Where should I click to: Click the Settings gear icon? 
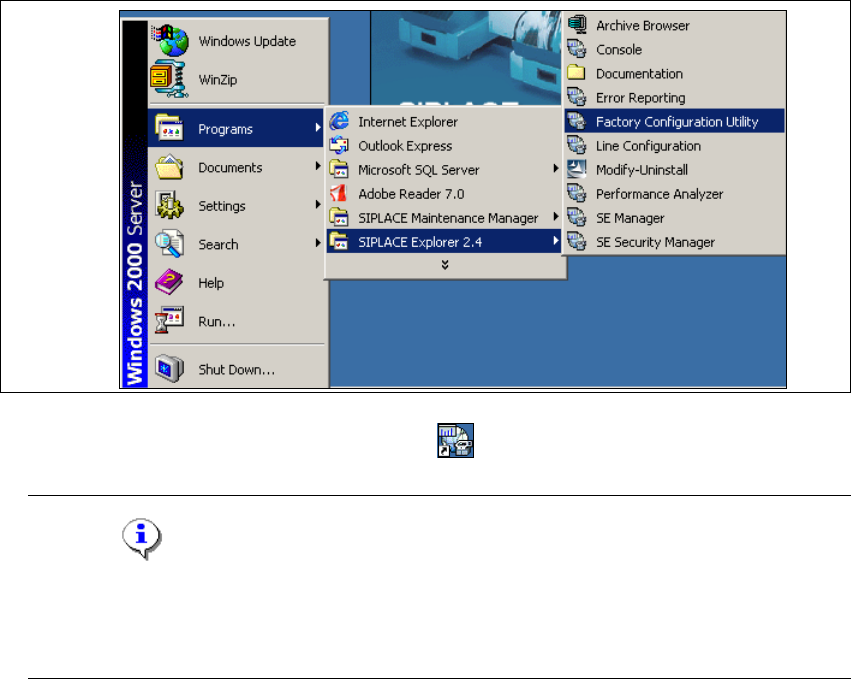click(169, 205)
